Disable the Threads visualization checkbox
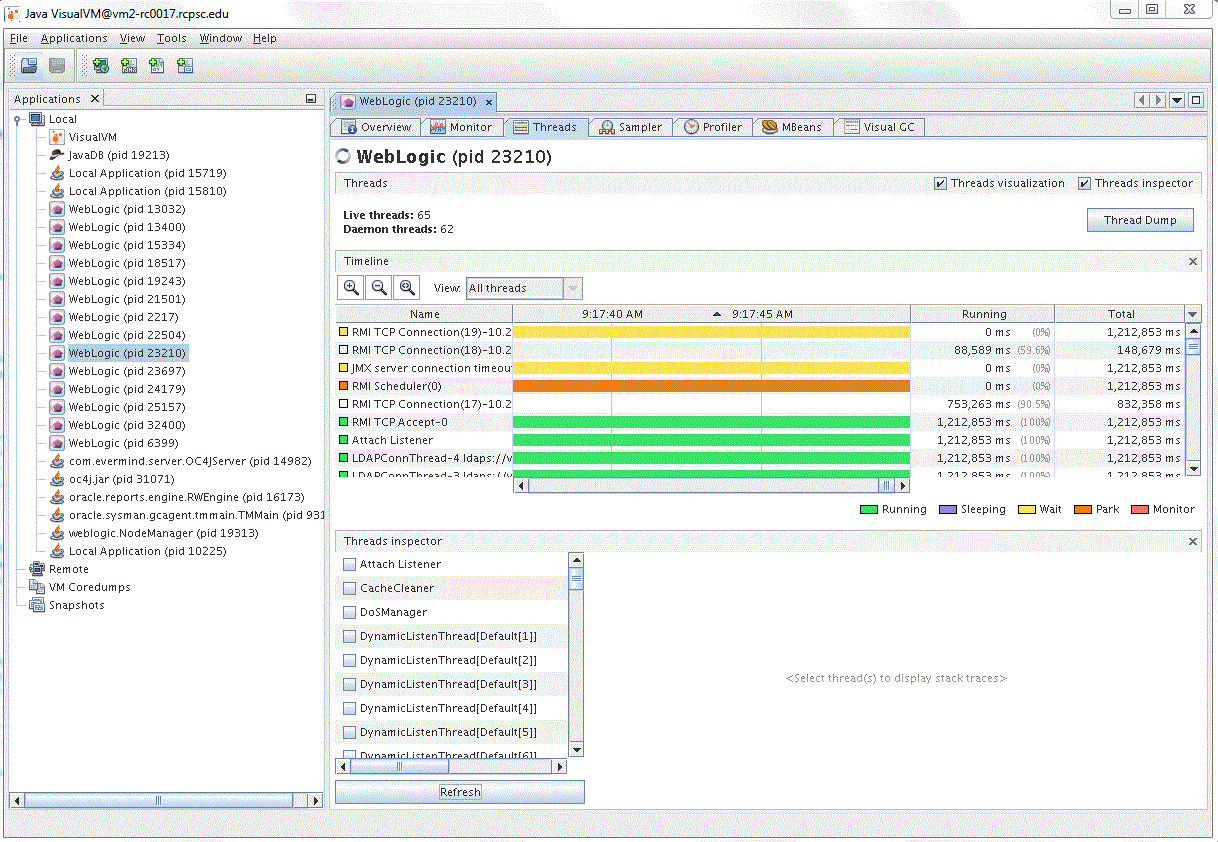The image size is (1218, 842). 939,183
